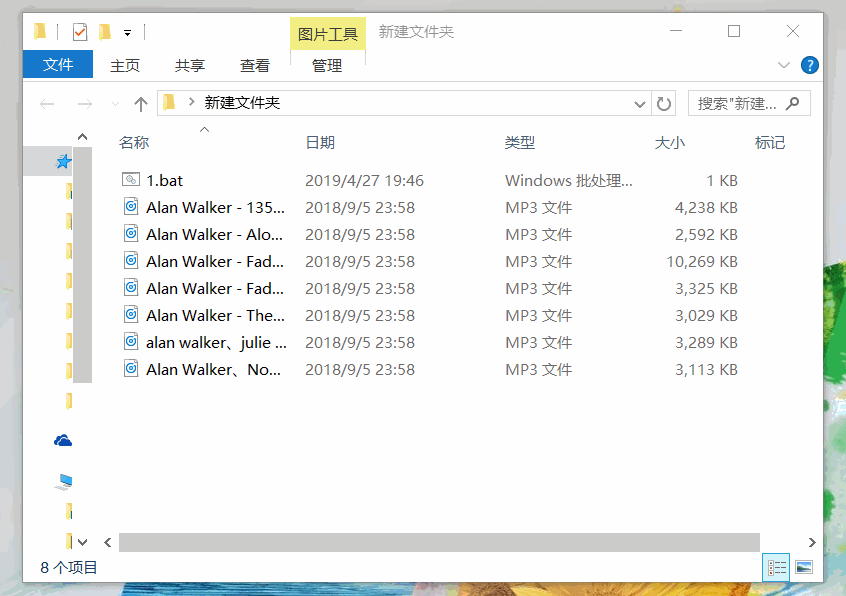Image resolution: width=846 pixels, height=596 pixels.
Task: Click the 2,592 KB size cell
Action: (706, 235)
